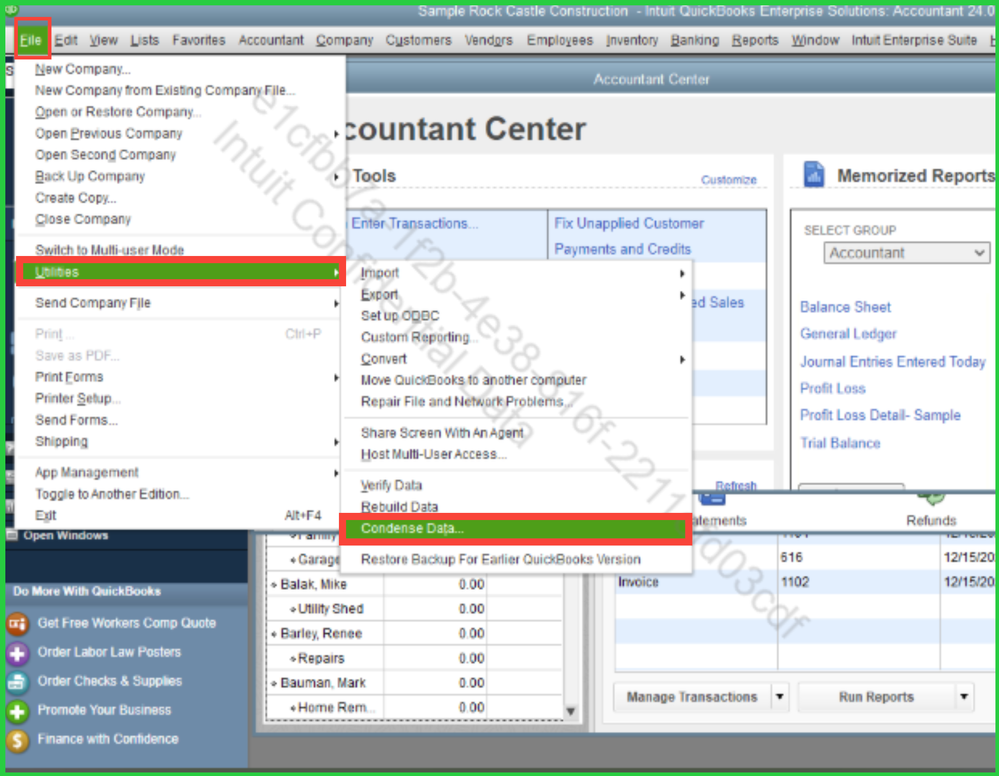Open the Select Group Accountant dropdown
Image resolution: width=999 pixels, height=776 pixels.
click(907, 253)
